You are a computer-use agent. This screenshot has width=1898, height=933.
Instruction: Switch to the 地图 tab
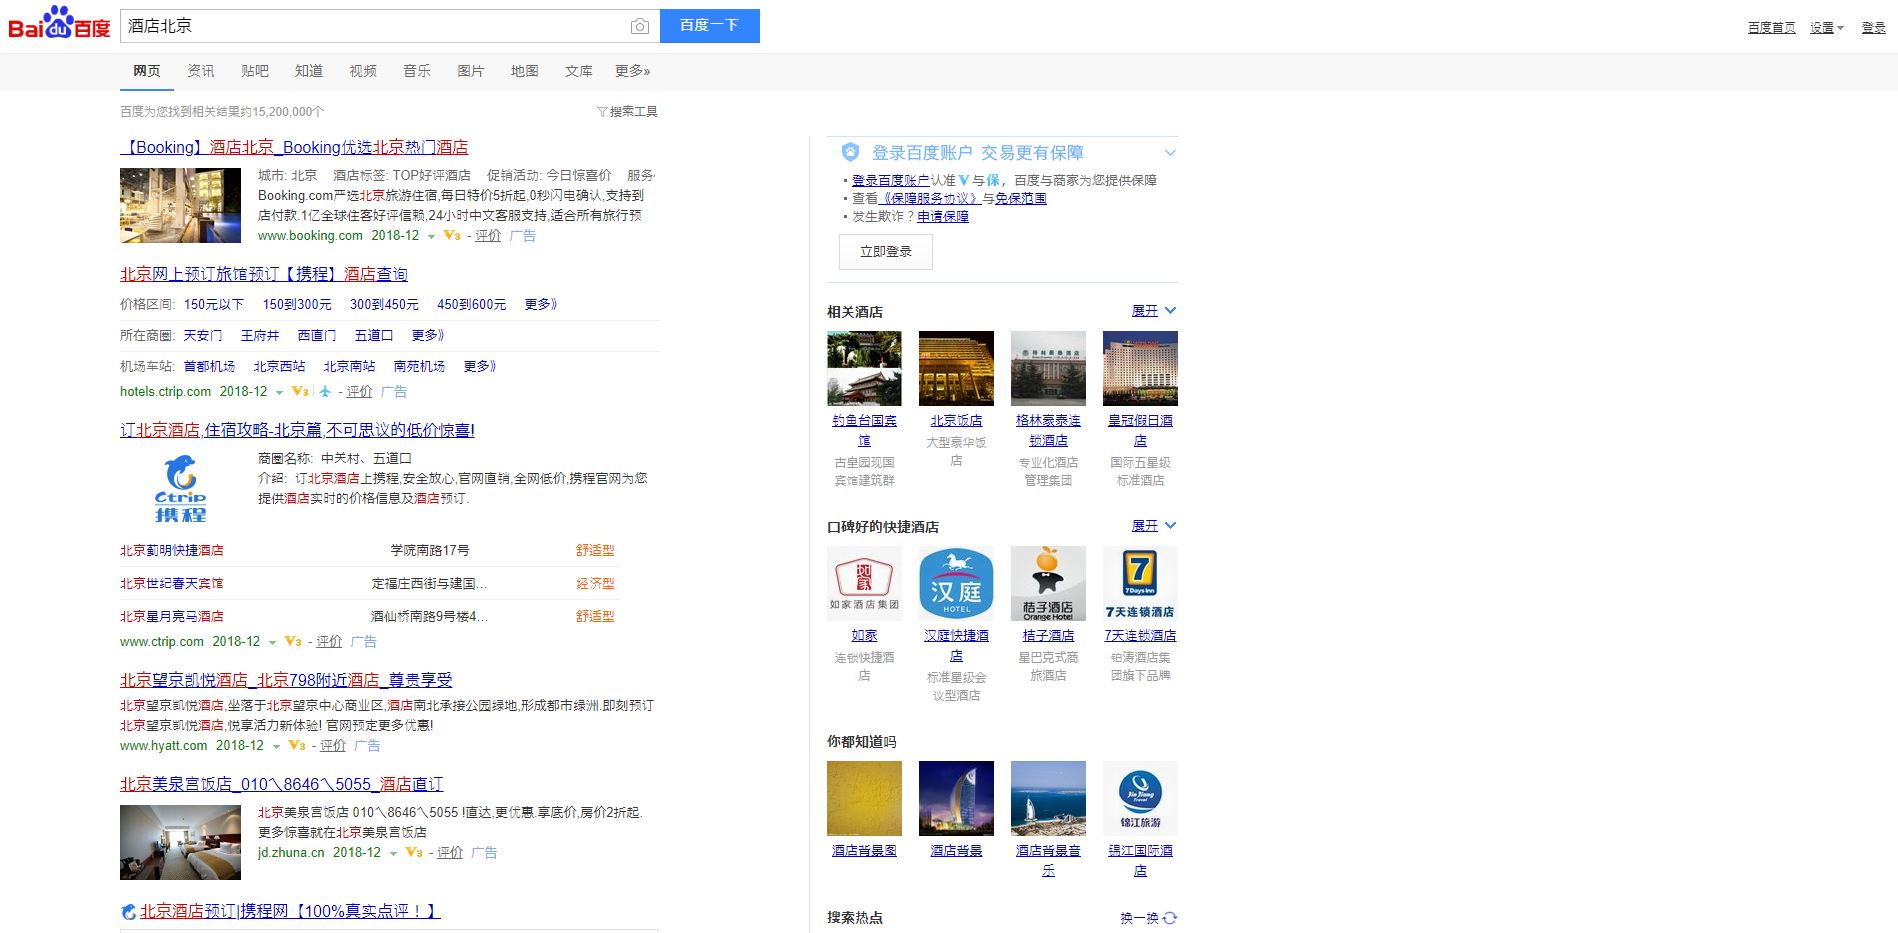pos(525,71)
